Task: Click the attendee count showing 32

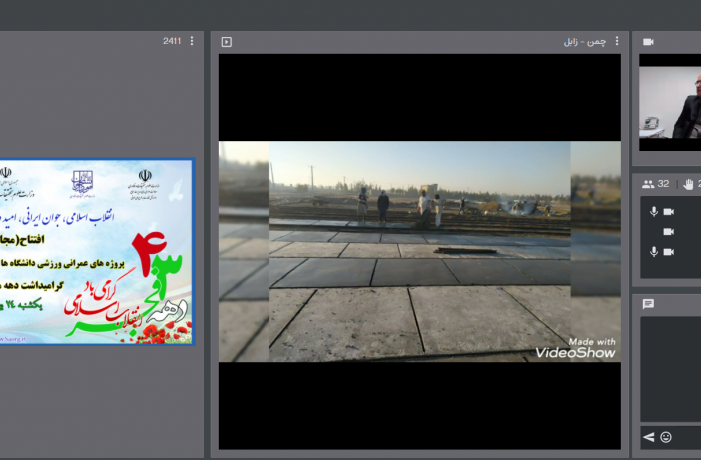Action: click(x=663, y=184)
